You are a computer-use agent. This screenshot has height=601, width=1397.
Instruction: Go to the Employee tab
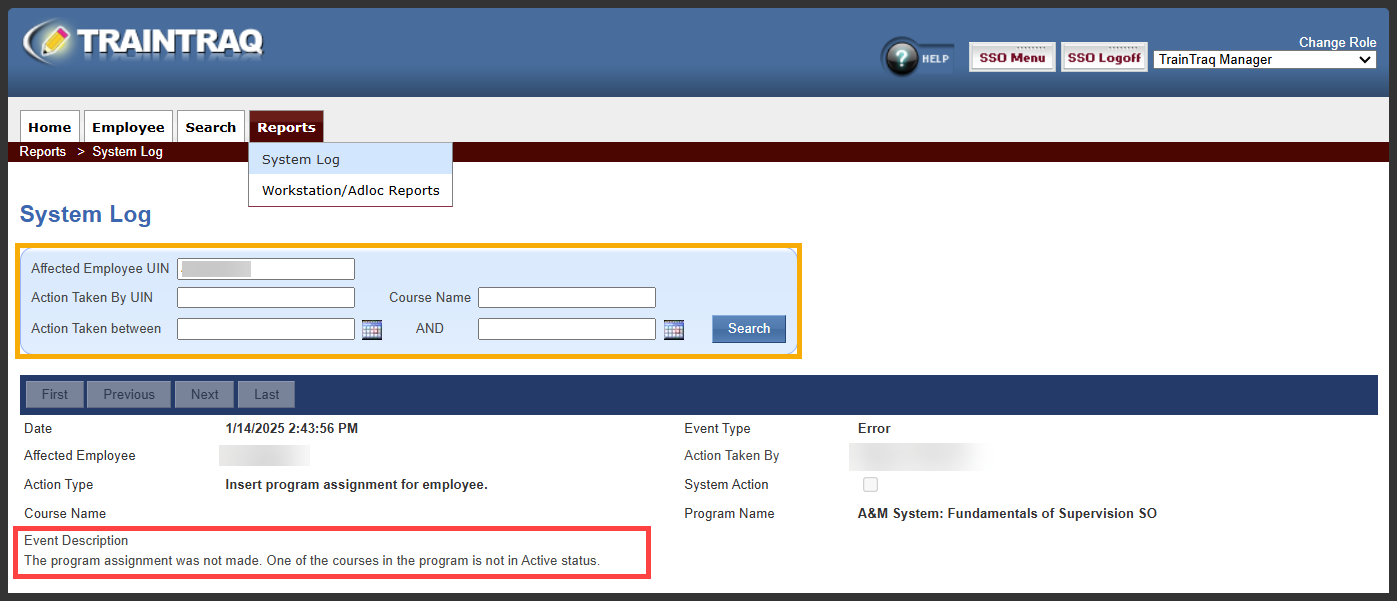128,127
